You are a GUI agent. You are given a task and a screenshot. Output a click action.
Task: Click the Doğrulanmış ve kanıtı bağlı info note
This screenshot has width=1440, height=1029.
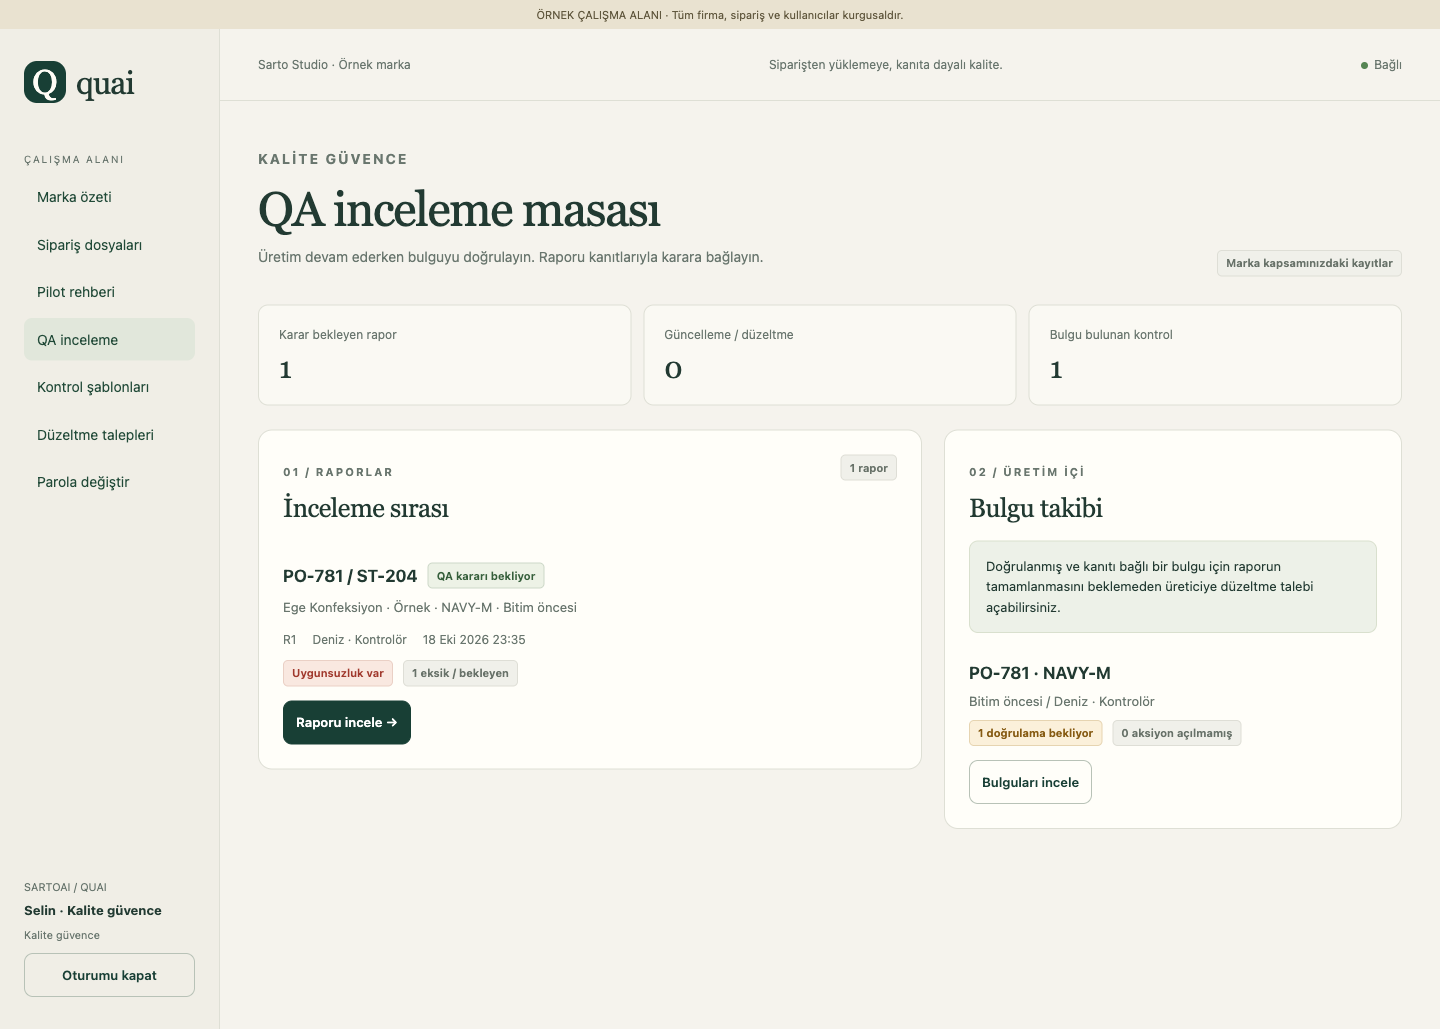pos(1173,587)
